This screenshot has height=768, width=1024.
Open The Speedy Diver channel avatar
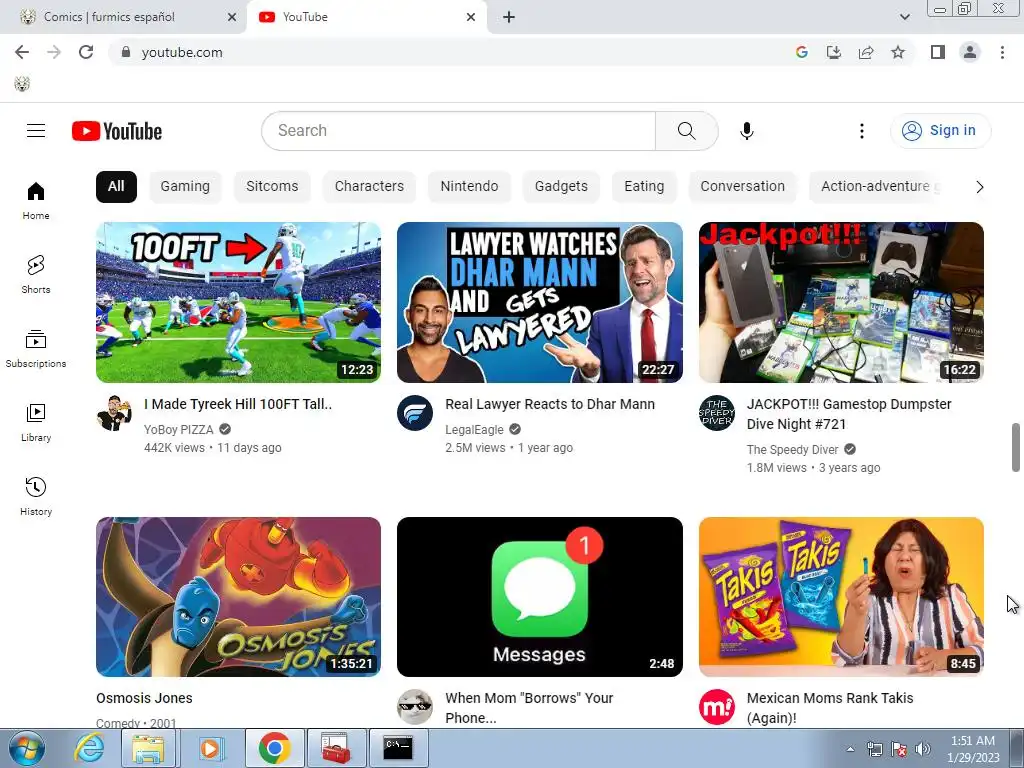pos(716,413)
